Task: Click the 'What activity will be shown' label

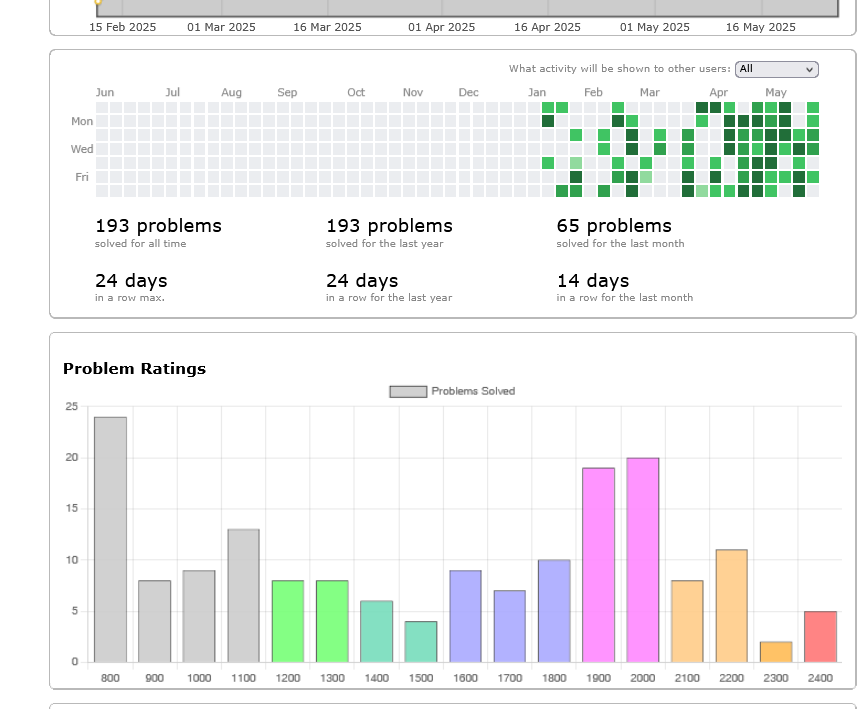Action: point(620,69)
